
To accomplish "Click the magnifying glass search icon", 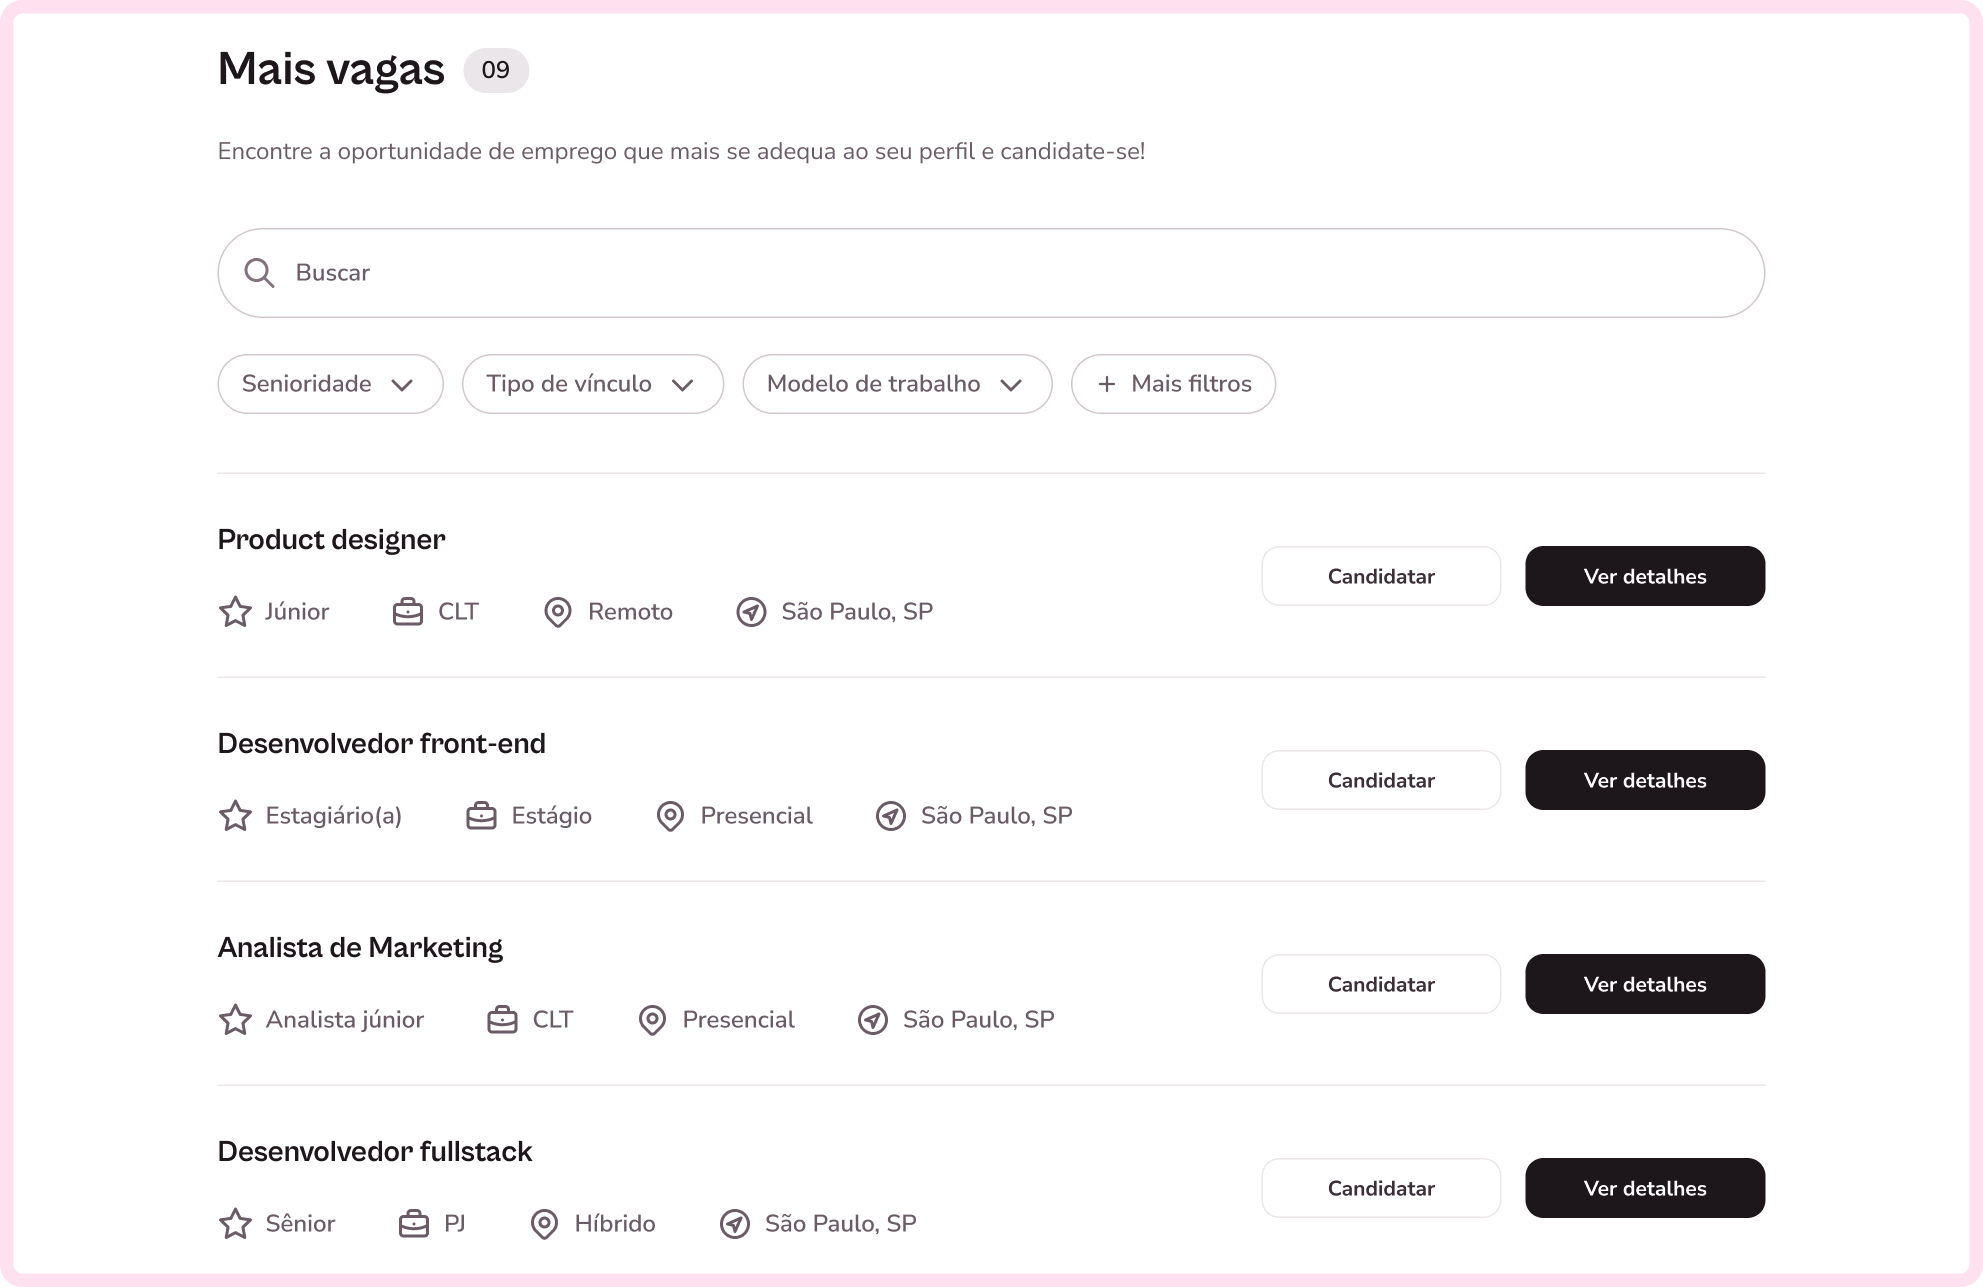I will [x=259, y=273].
